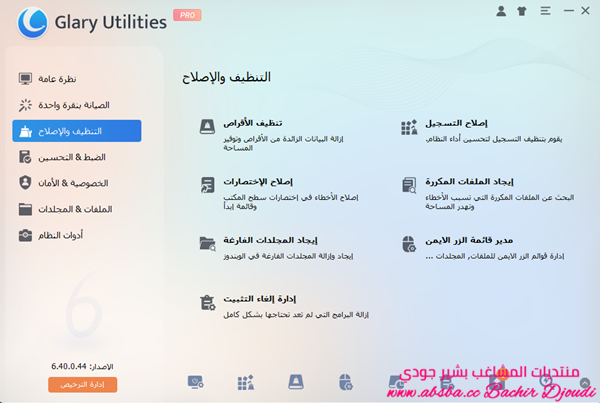Click the skin/theme shirt icon

click(x=522, y=12)
